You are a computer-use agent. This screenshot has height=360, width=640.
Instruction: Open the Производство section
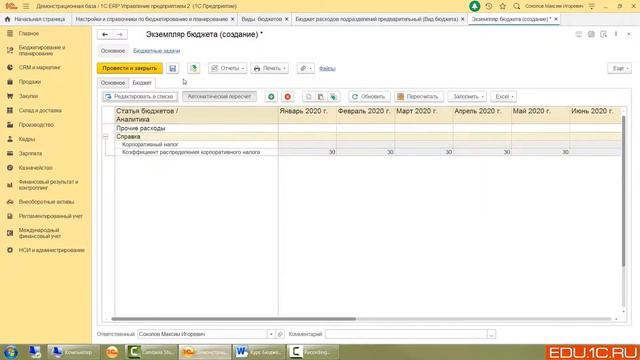36,125
